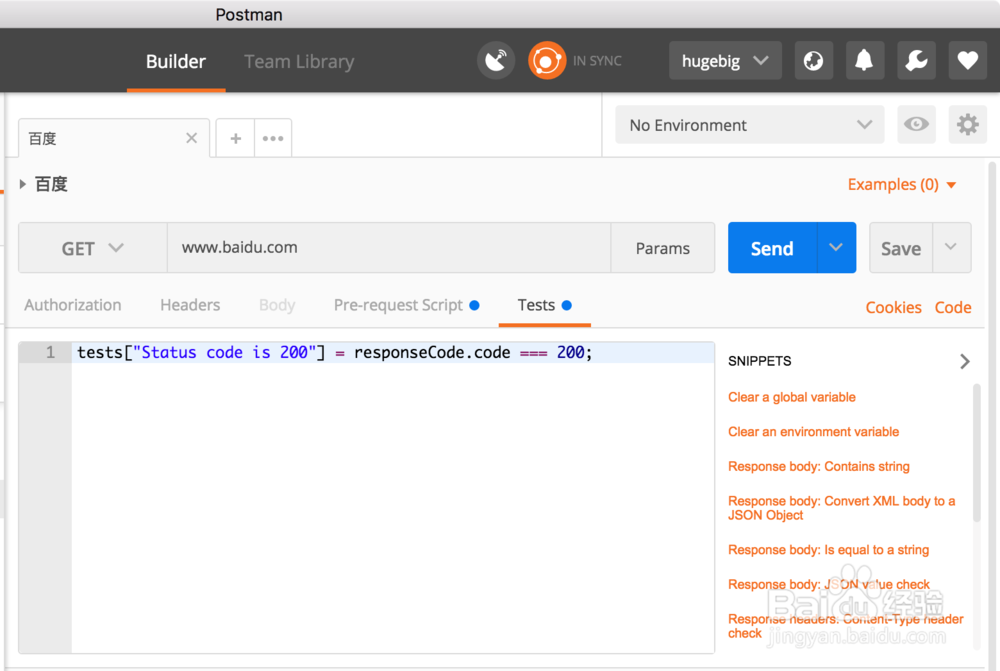Open the notifications bell
Viewport: 1000px width, 671px height.
point(864,61)
